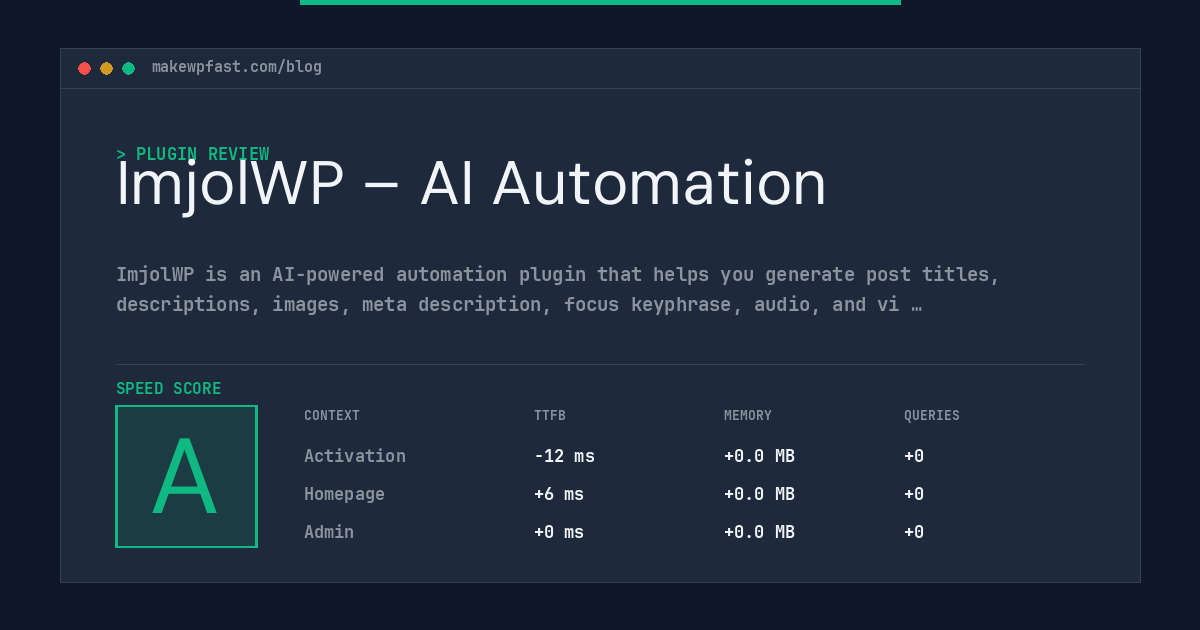
Task: Click the MEMORY column header
Action: click(x=748, y=416)
